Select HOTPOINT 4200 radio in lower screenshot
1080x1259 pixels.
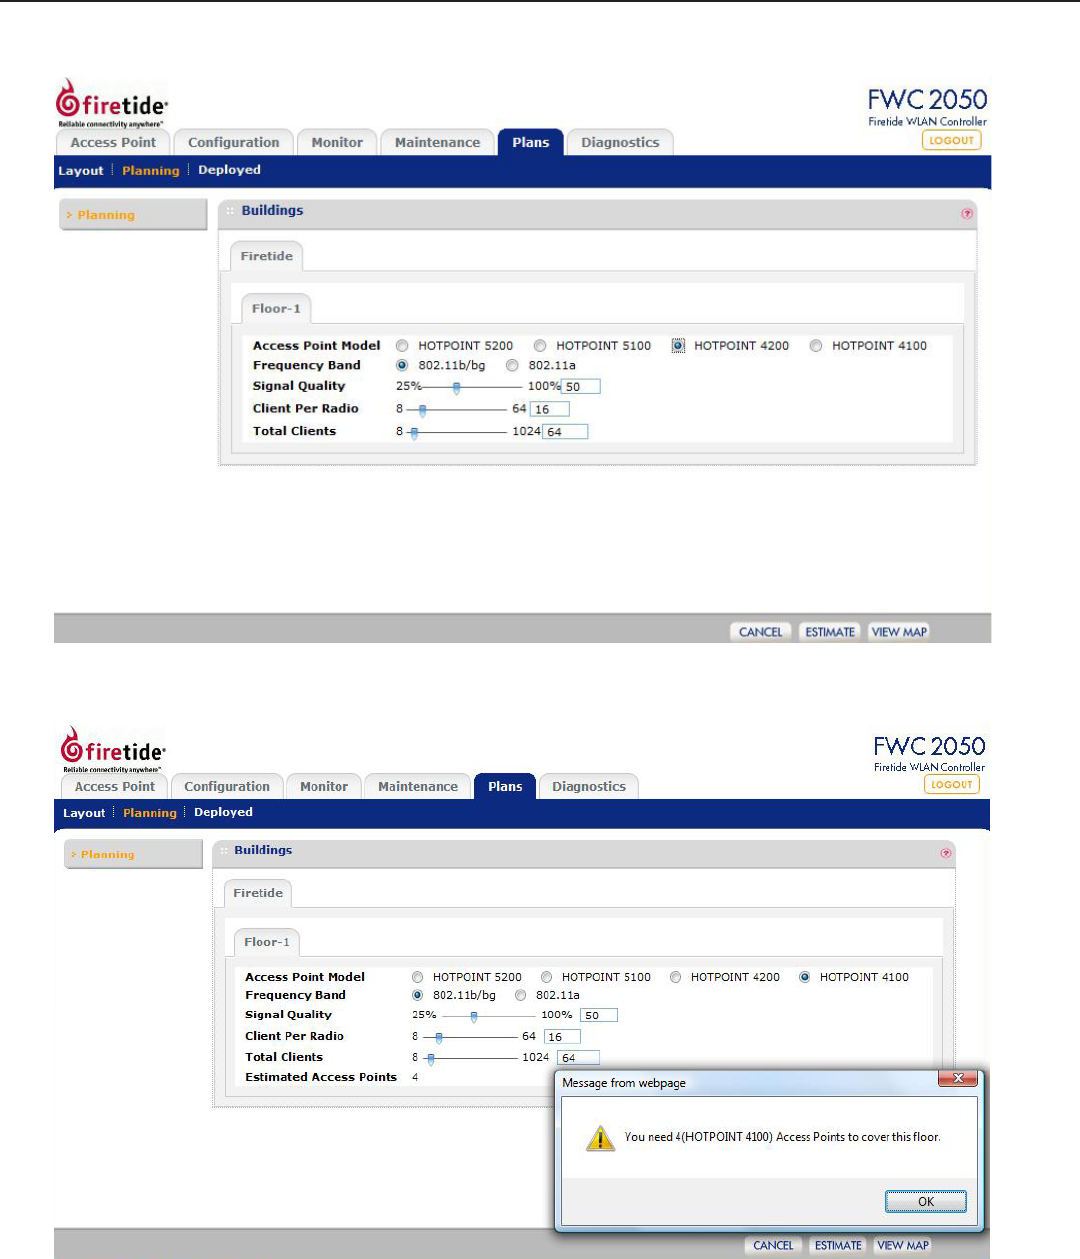point(675,977)
